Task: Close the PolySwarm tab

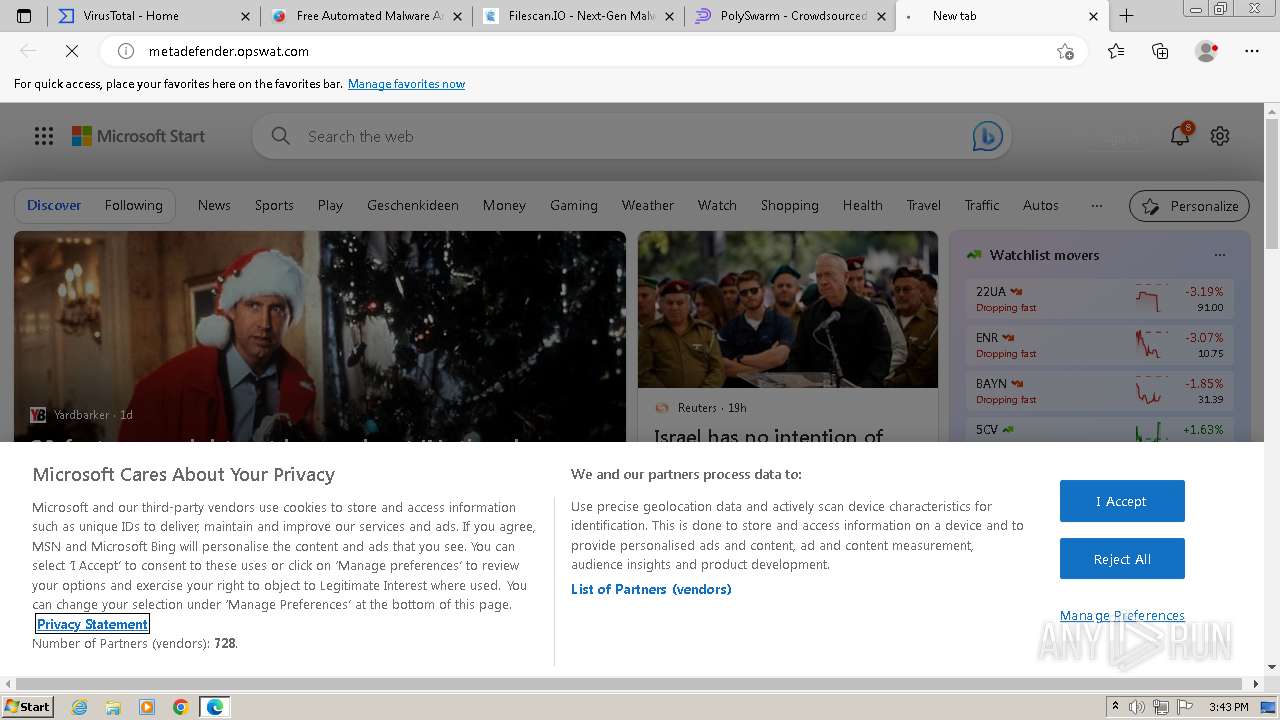Action: point(882,16)
